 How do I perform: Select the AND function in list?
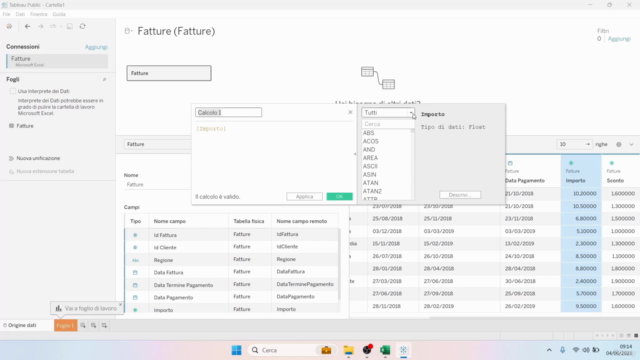coord(369,150)
